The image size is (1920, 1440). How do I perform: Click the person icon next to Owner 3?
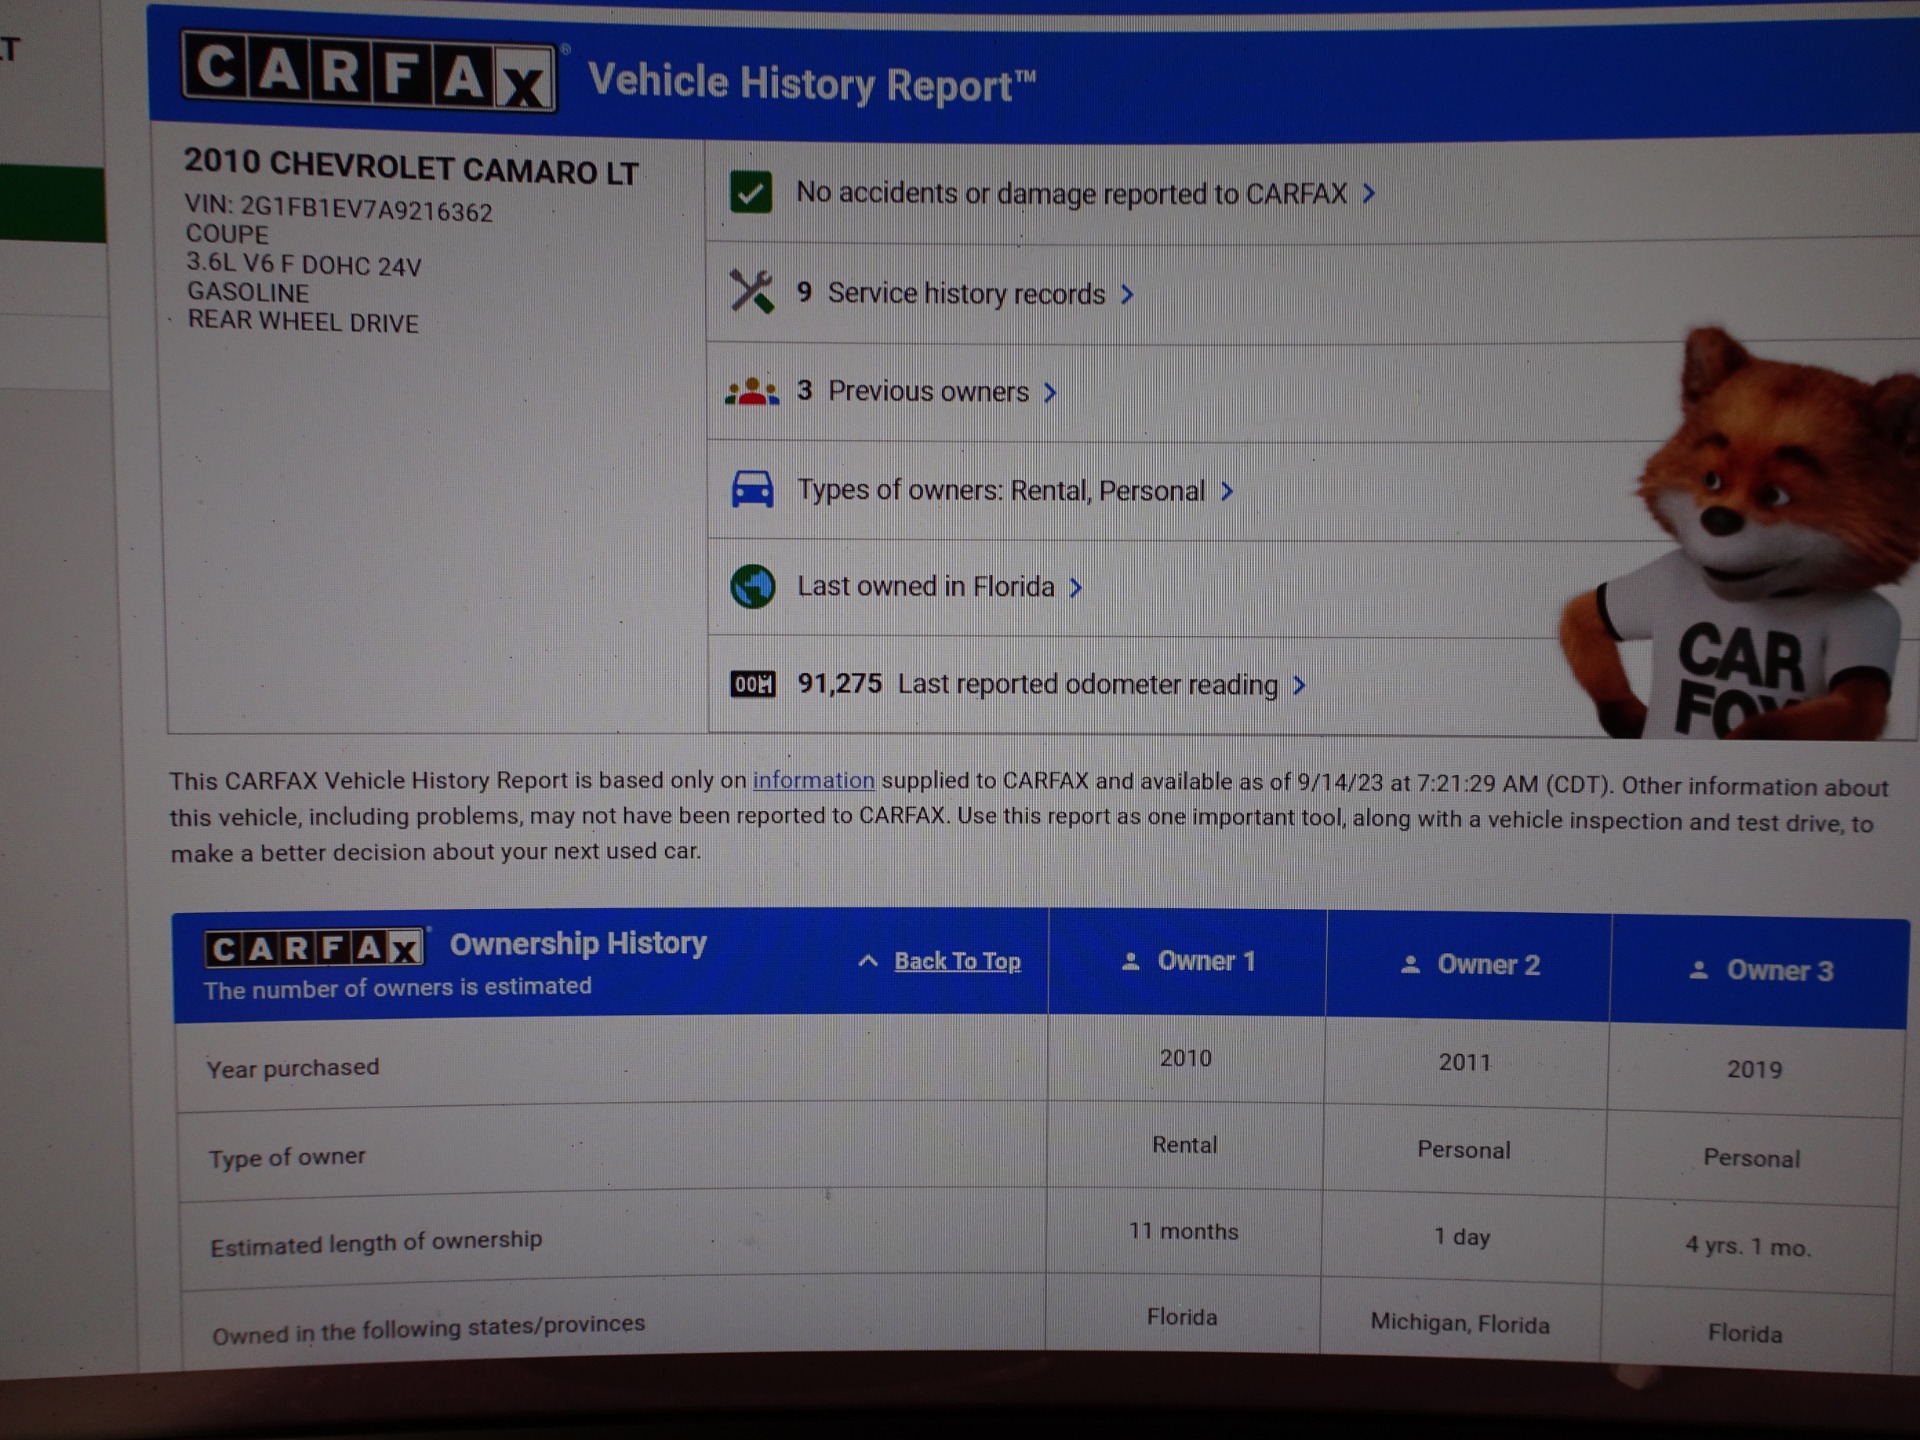(1698, 970)
